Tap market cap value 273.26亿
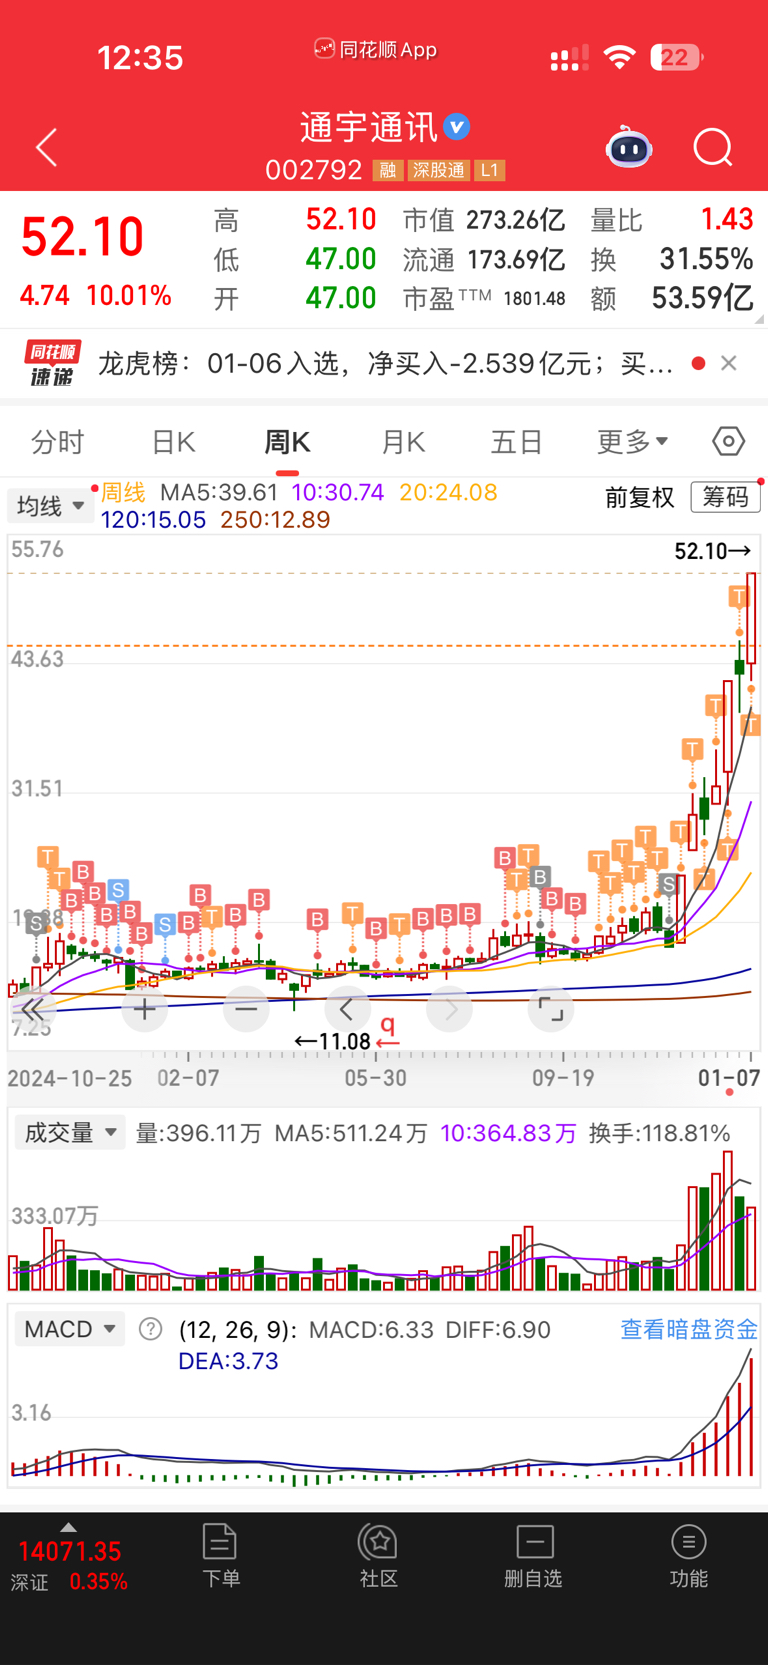 [516, 220]
